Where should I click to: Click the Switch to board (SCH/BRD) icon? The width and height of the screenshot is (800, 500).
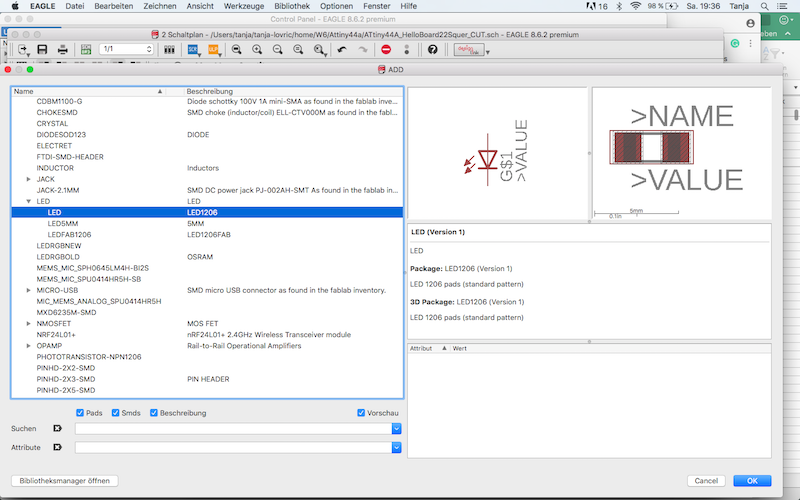point(86,49)
